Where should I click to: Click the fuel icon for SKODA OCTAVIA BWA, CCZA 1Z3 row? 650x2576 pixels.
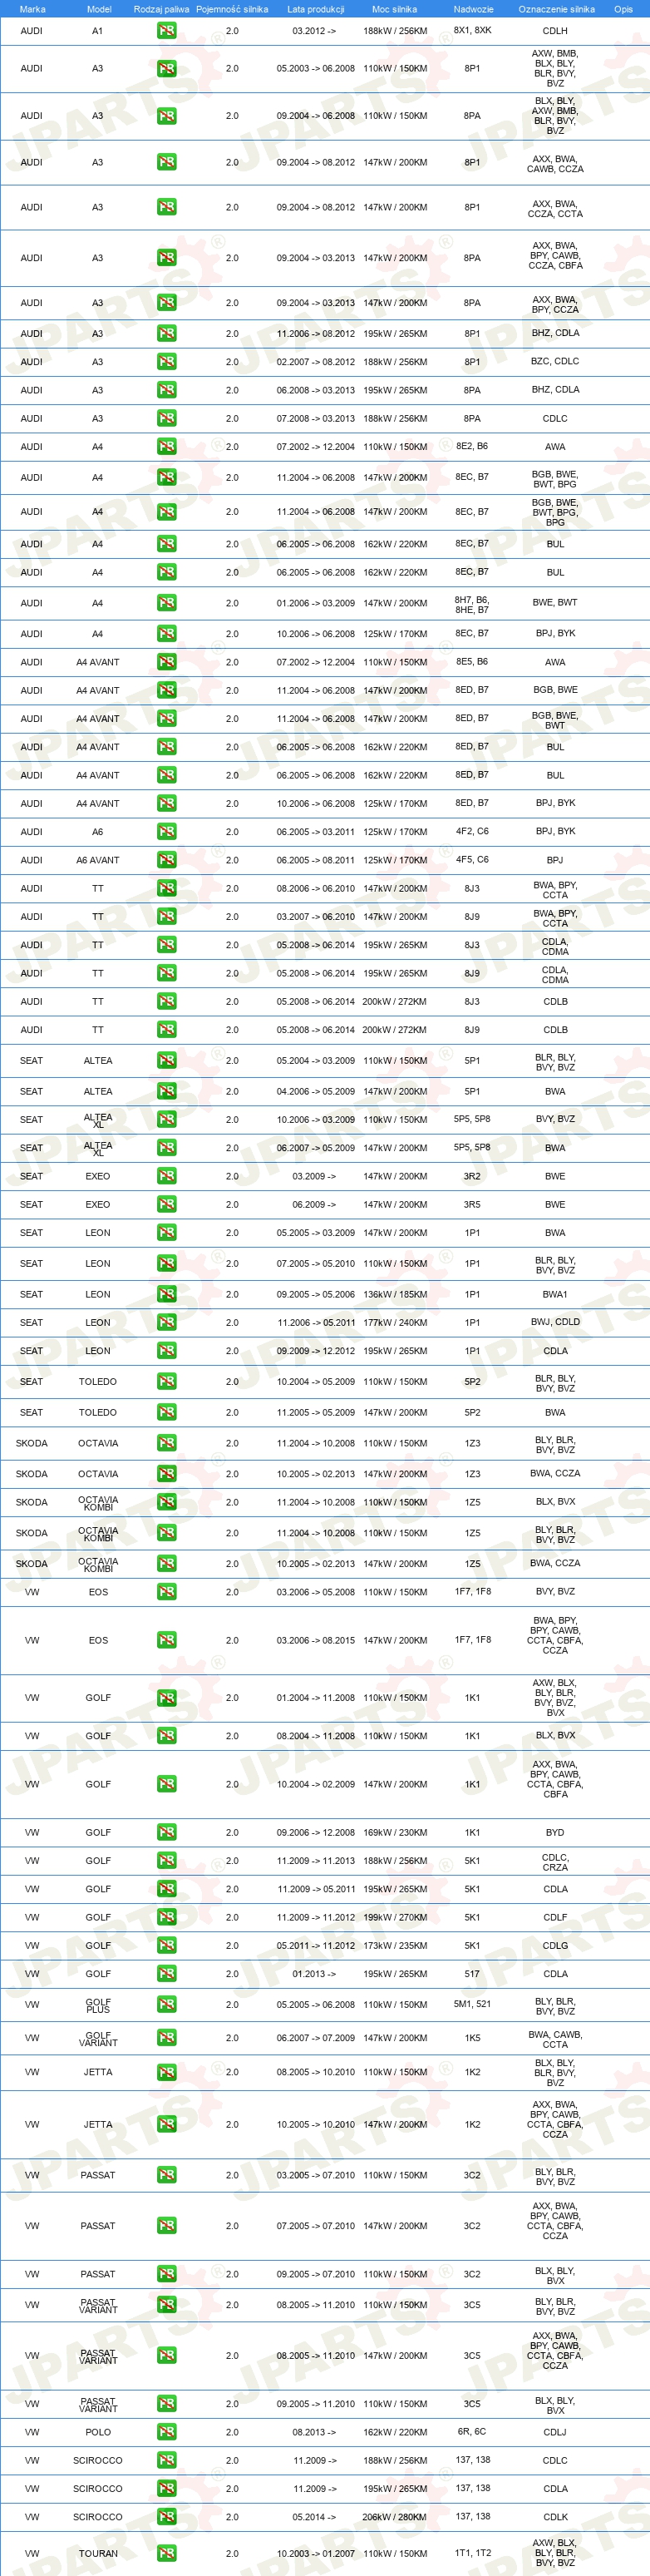pos(166,1474)
